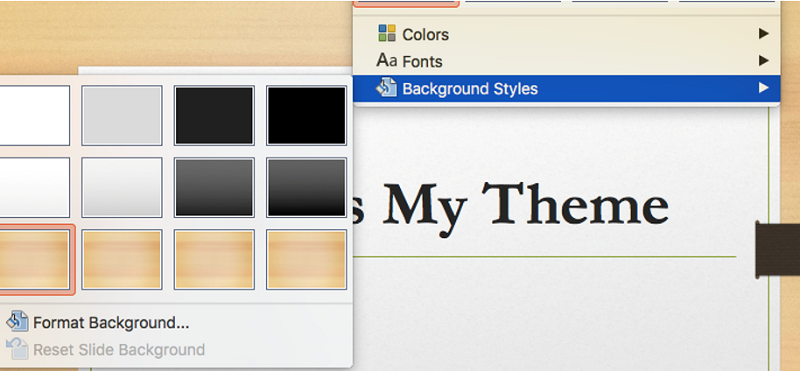
Task: Click the Background Styles paint bucket icon
Action: (x=387, y=88)
